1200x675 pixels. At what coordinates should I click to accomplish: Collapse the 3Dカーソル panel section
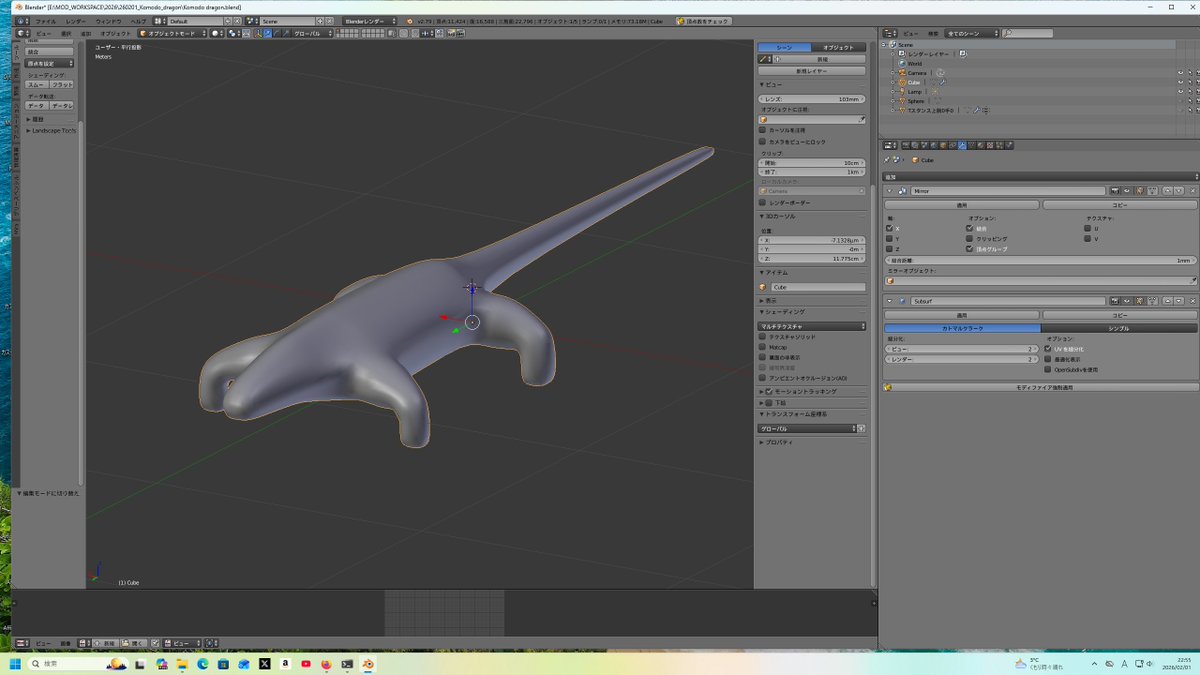[x=776, y=216]
